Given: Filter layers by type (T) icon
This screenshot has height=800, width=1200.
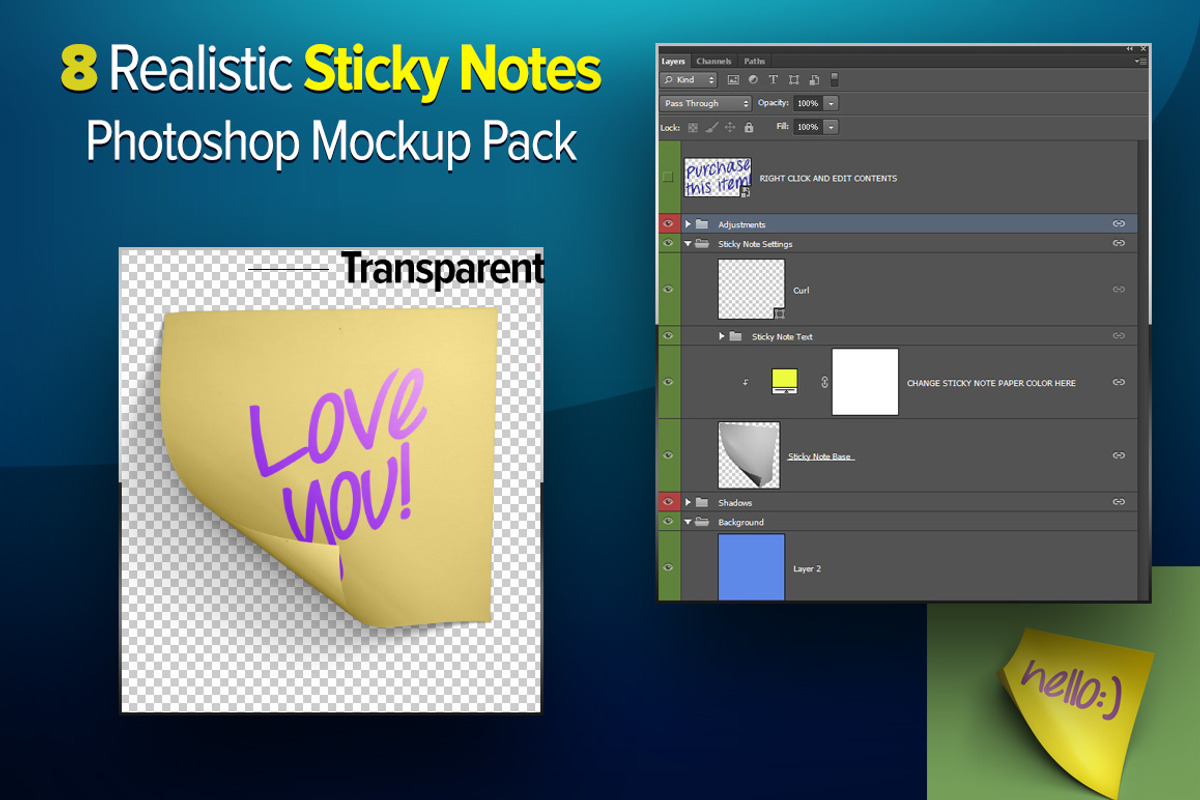Looking at the screenshot, I should [x=773, y=80].
